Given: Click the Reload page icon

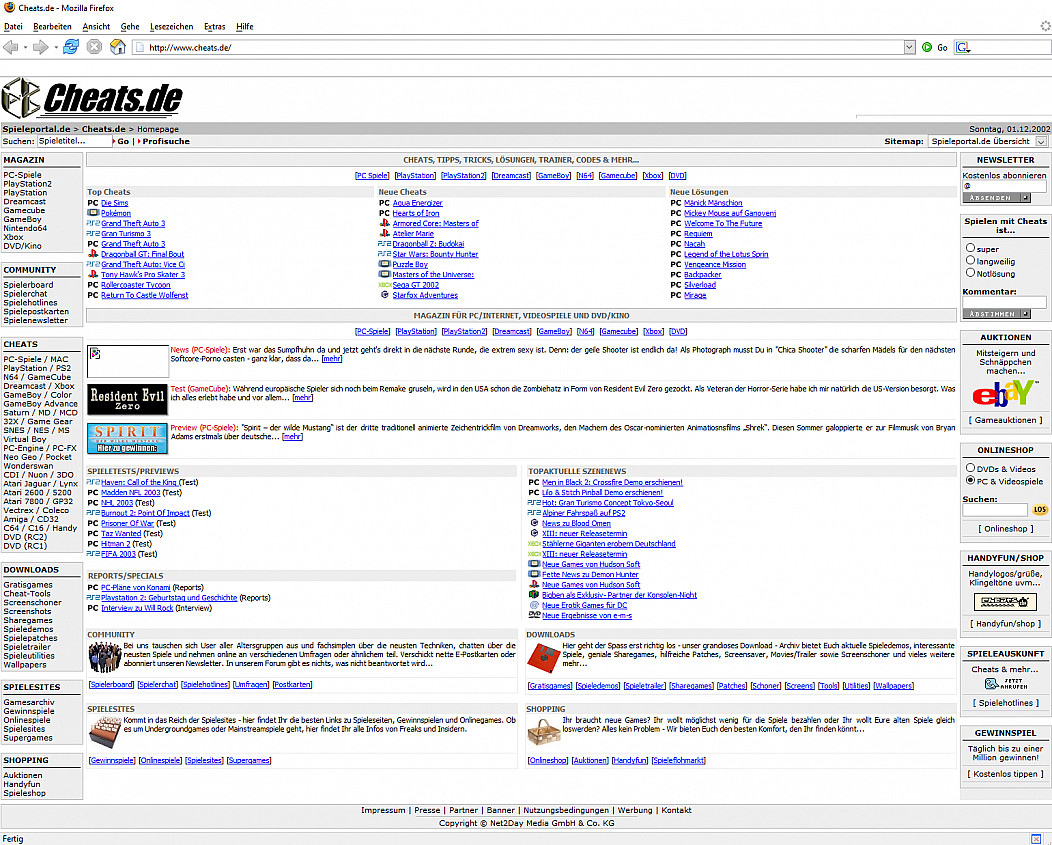Looking at the screenshot, I should [71, 47].
